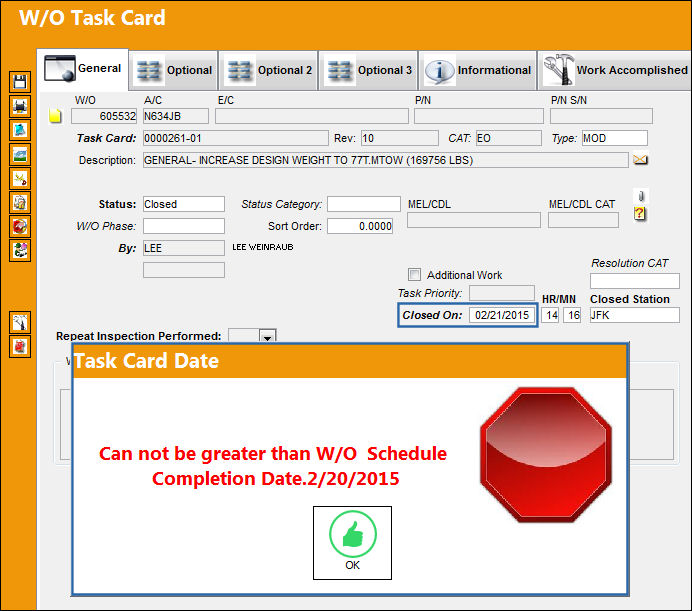The image size is (692, 611).
Task: Click the LEE WEINRAUB name text
Action: [x=263, y=247]
